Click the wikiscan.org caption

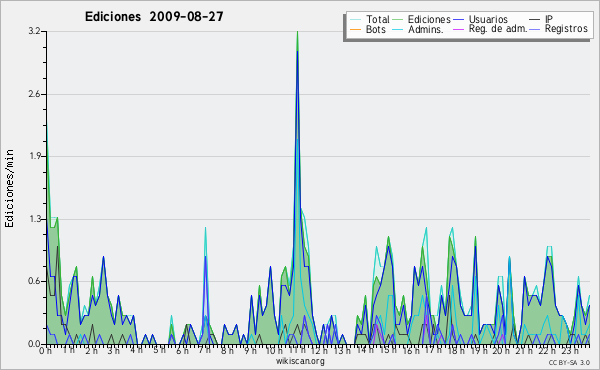pyautogui.click(x=300, y=361)
